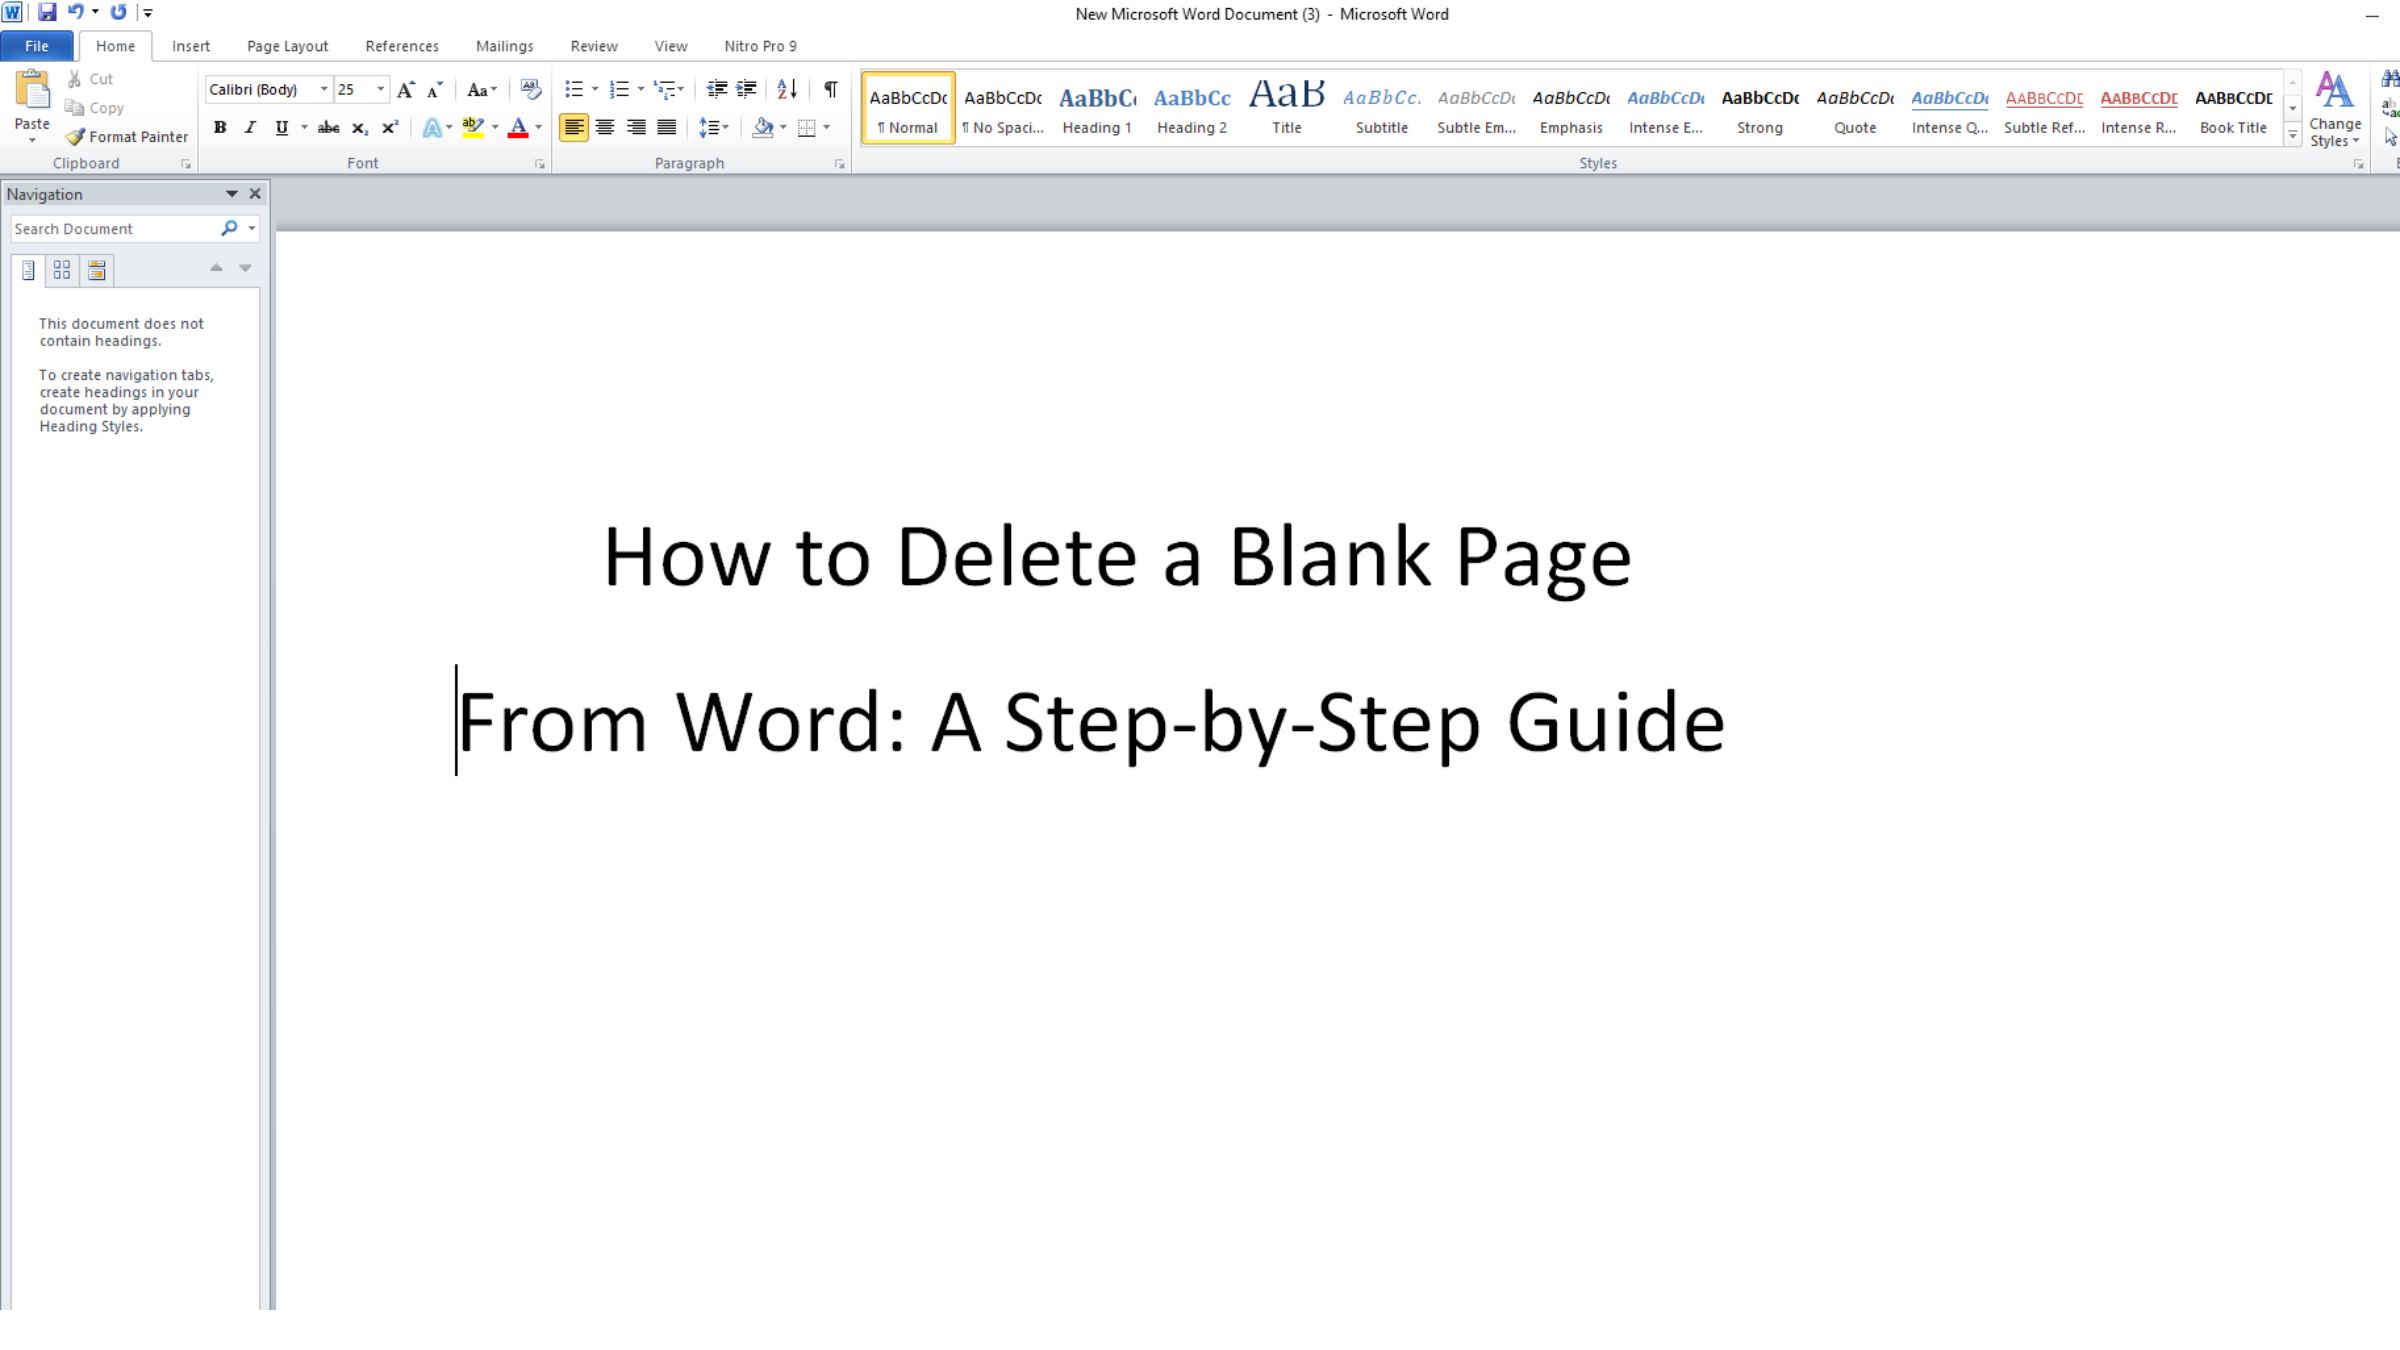2400x1350 pixels.
Task: Toggle Underline formatting
Action: click(x=281, y=128)
